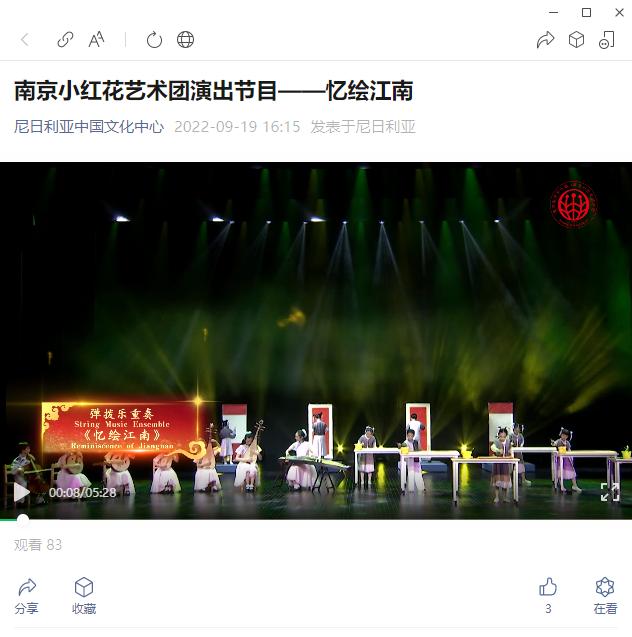Open the font size adjustment icon
This screenshot has width=632, height=637.
point(97,40)
